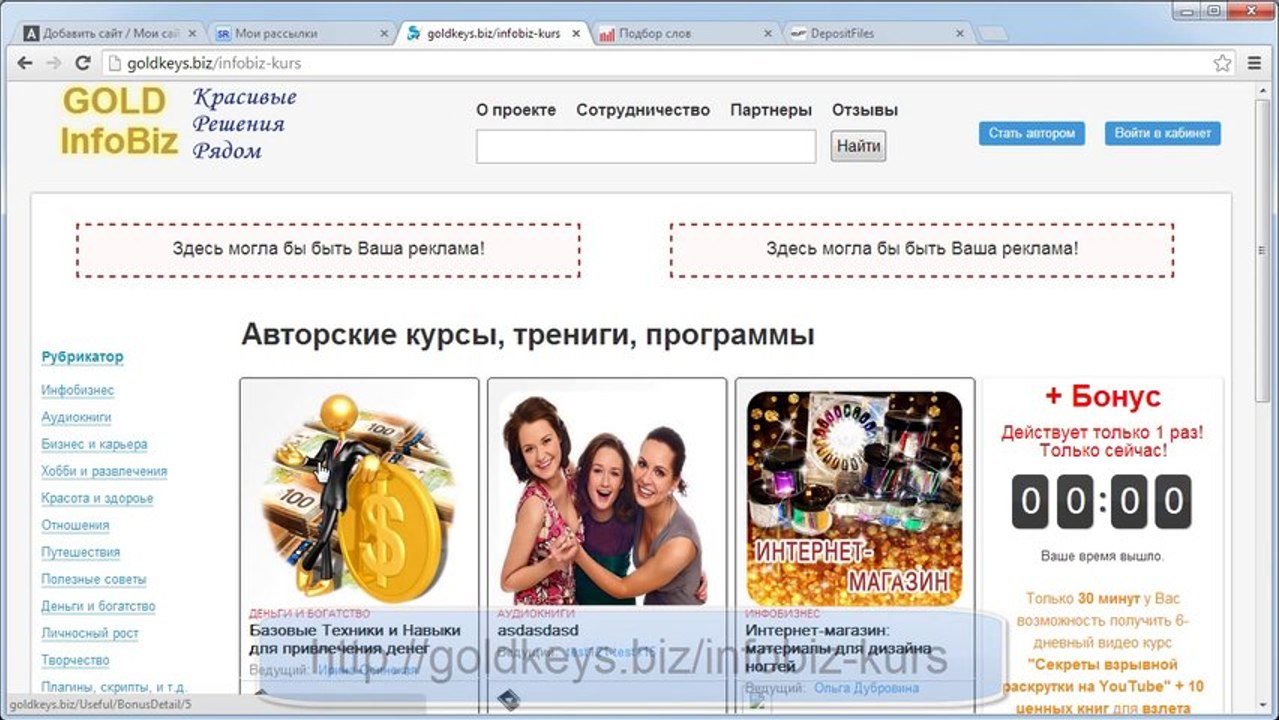Open 'Полезные советы' category link
Viewport: 1279px width, 720px height.
(94, 579)
